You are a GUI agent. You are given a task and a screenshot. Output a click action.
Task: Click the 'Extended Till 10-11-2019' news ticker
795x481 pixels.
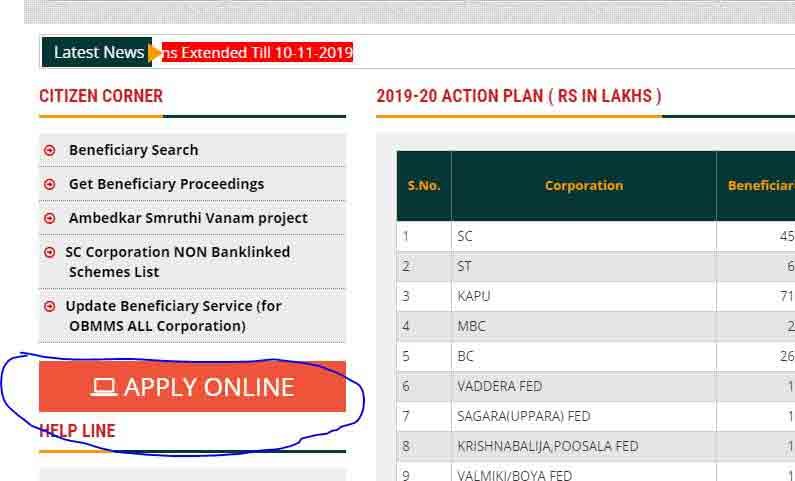pos(258,52)
